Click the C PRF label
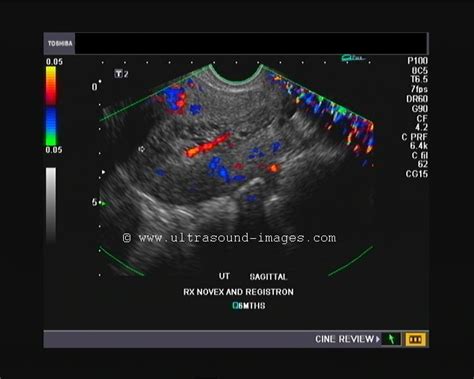 pyautogui.click(x=415, y=137)
